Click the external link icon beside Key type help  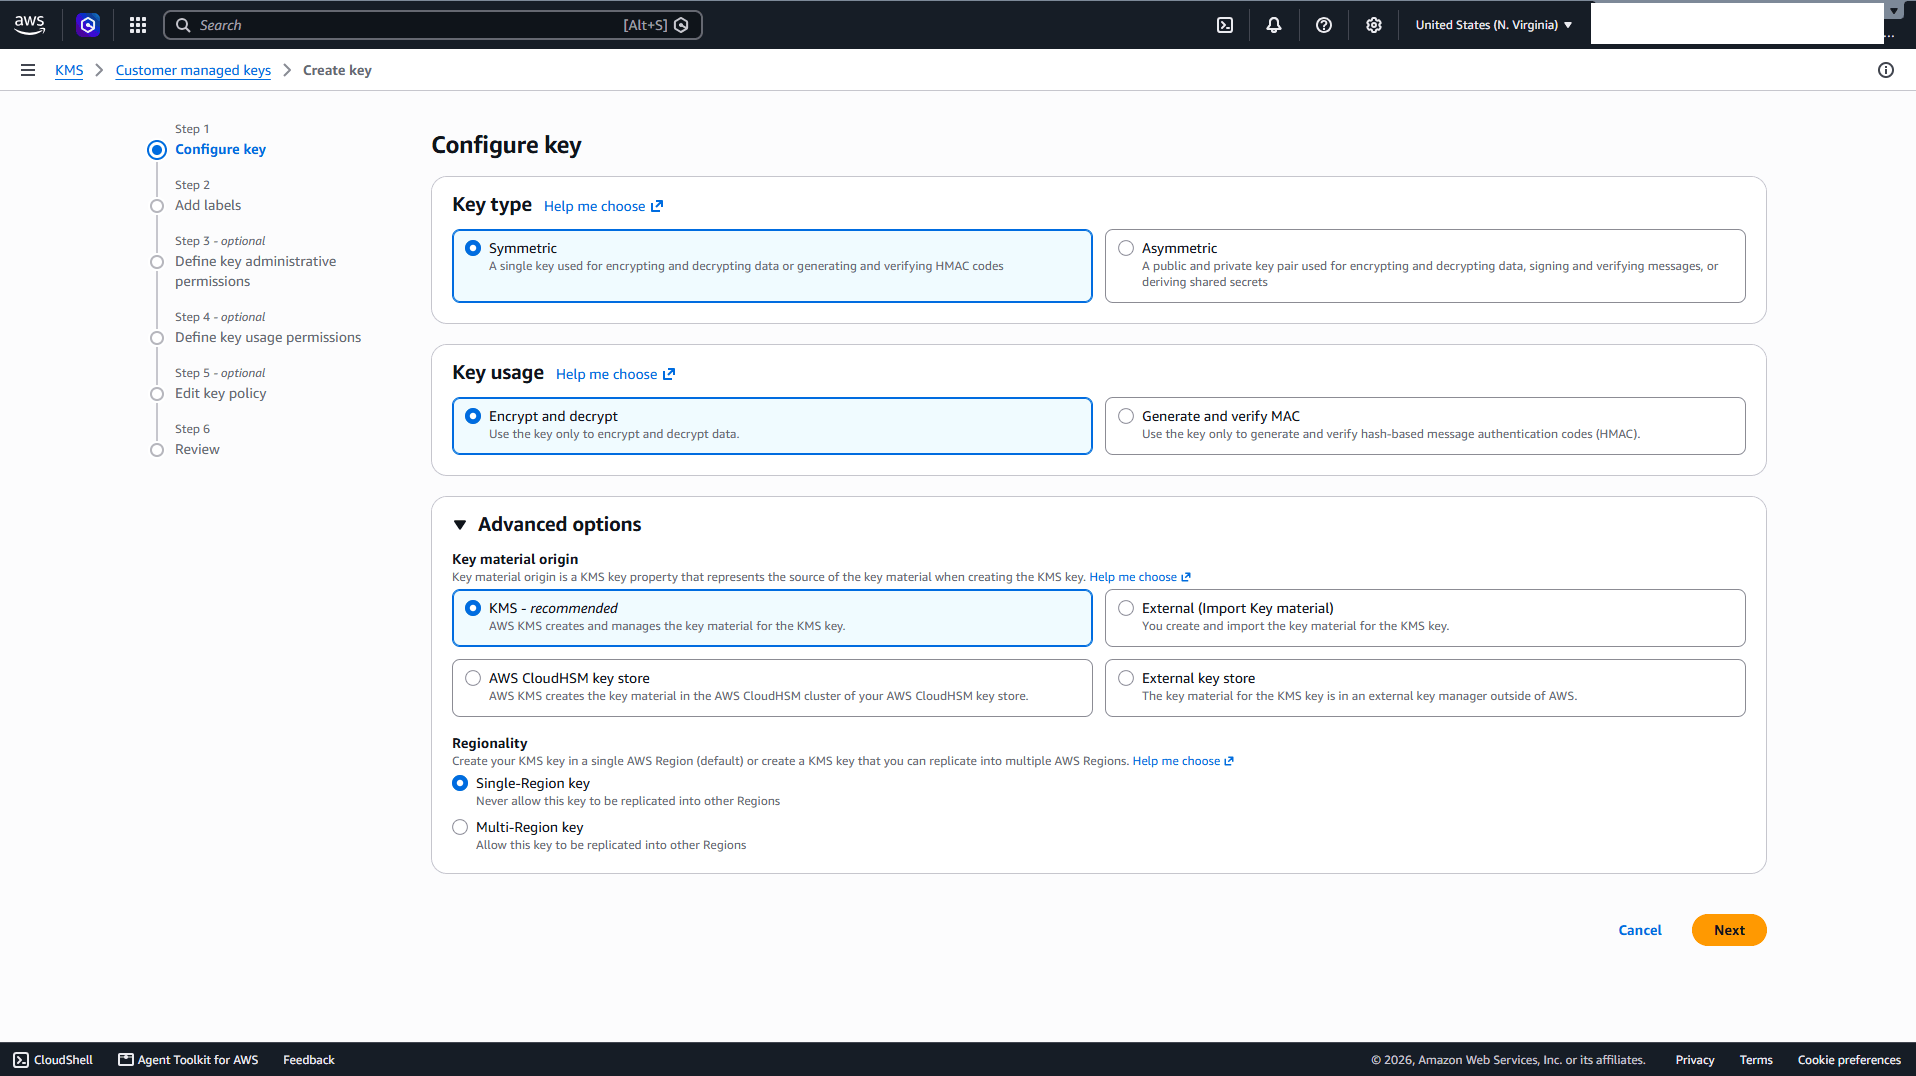click(657, 206)
